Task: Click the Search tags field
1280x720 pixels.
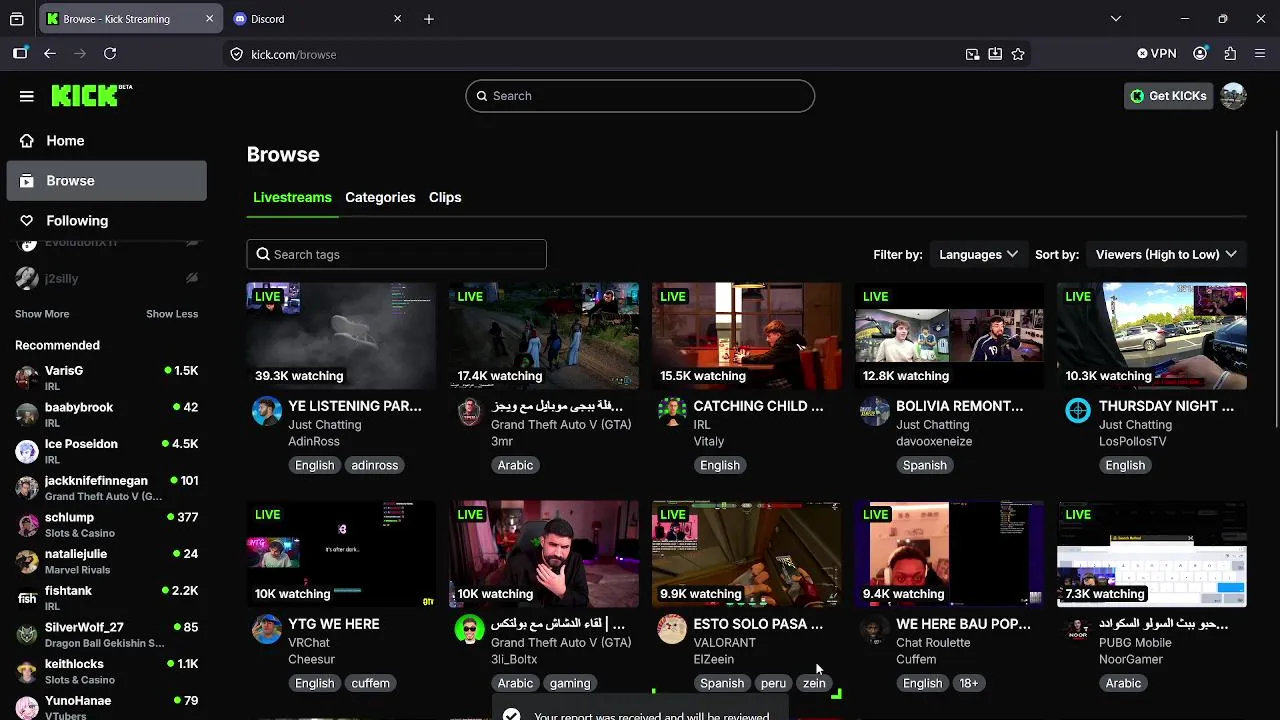Action: 396,254
